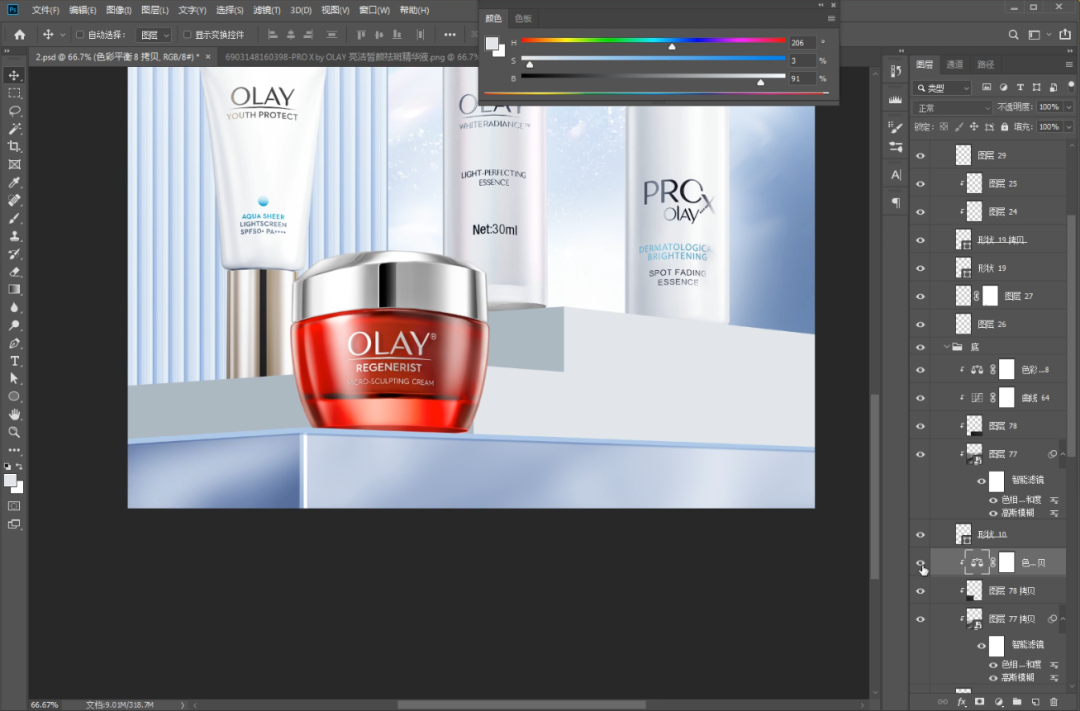Select the Crop tool

click(14, 146)
